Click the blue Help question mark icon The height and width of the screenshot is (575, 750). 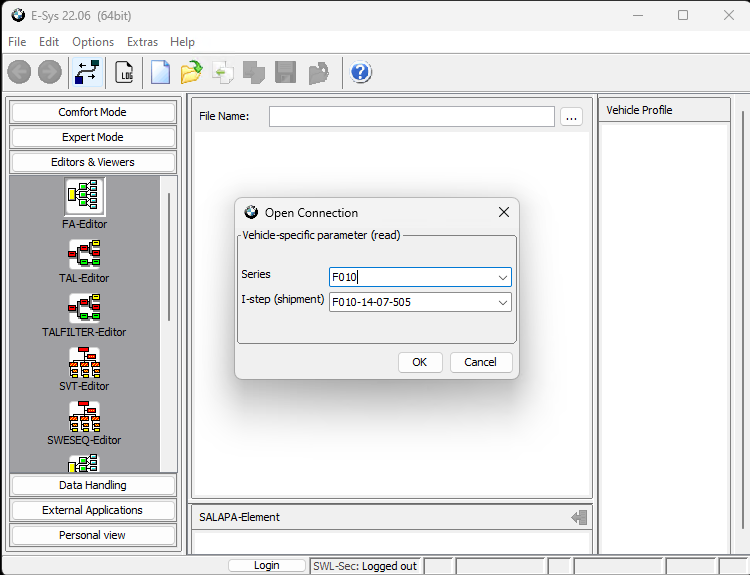point(361,72)
